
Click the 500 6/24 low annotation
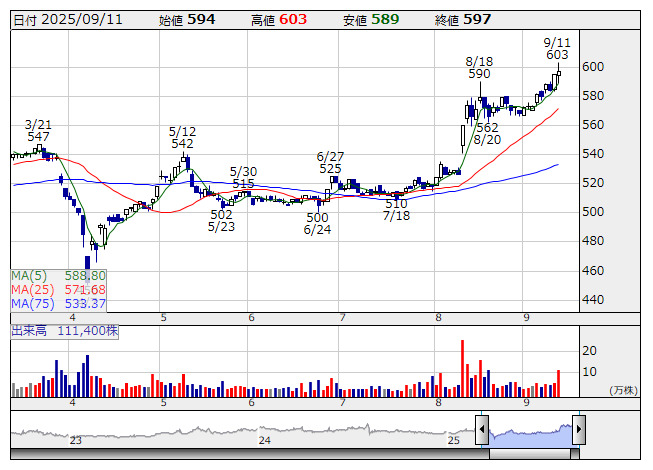pyautogui.click(x=317, y=224)
